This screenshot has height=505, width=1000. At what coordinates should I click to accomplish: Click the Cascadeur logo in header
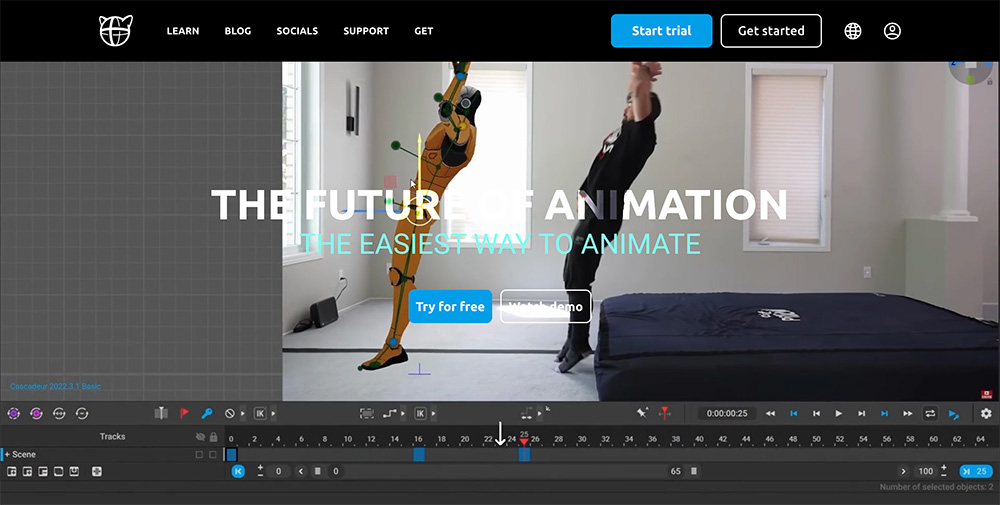(x=115, y=31)
